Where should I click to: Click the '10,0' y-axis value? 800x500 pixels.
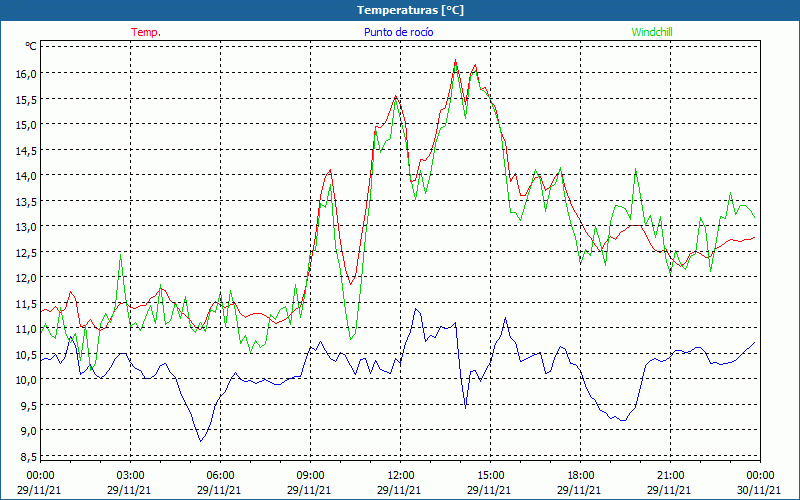click(27, 380)
